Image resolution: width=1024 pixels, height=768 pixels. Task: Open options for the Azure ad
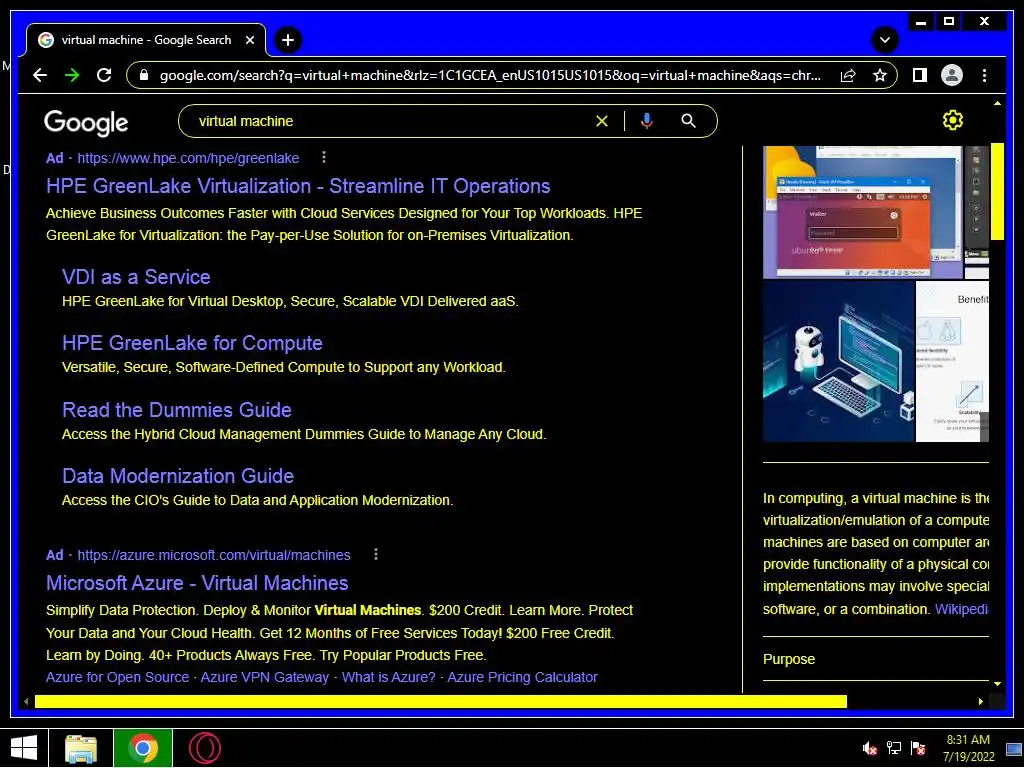pyautogui.click(x=376, y=554)
